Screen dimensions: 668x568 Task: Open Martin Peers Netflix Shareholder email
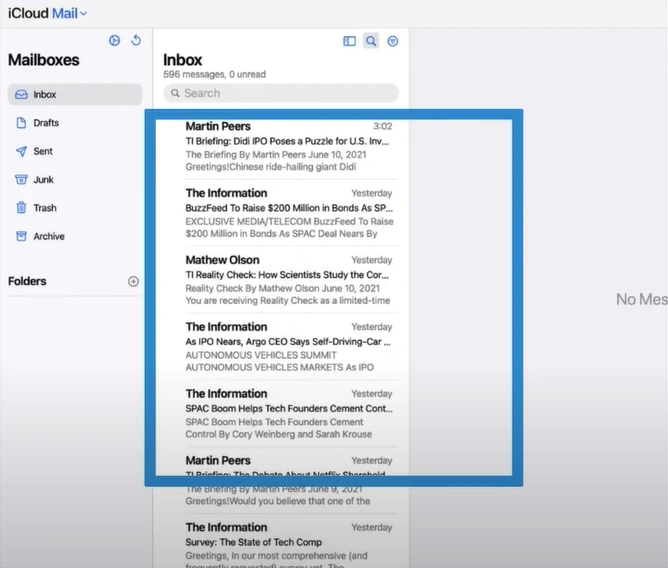(x=281, y=481)
